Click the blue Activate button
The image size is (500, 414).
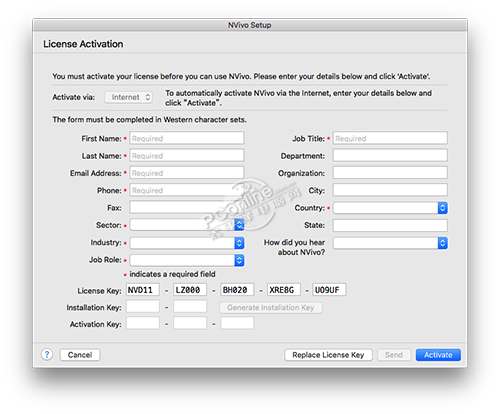pyautogui.click(x=438, y=355)
